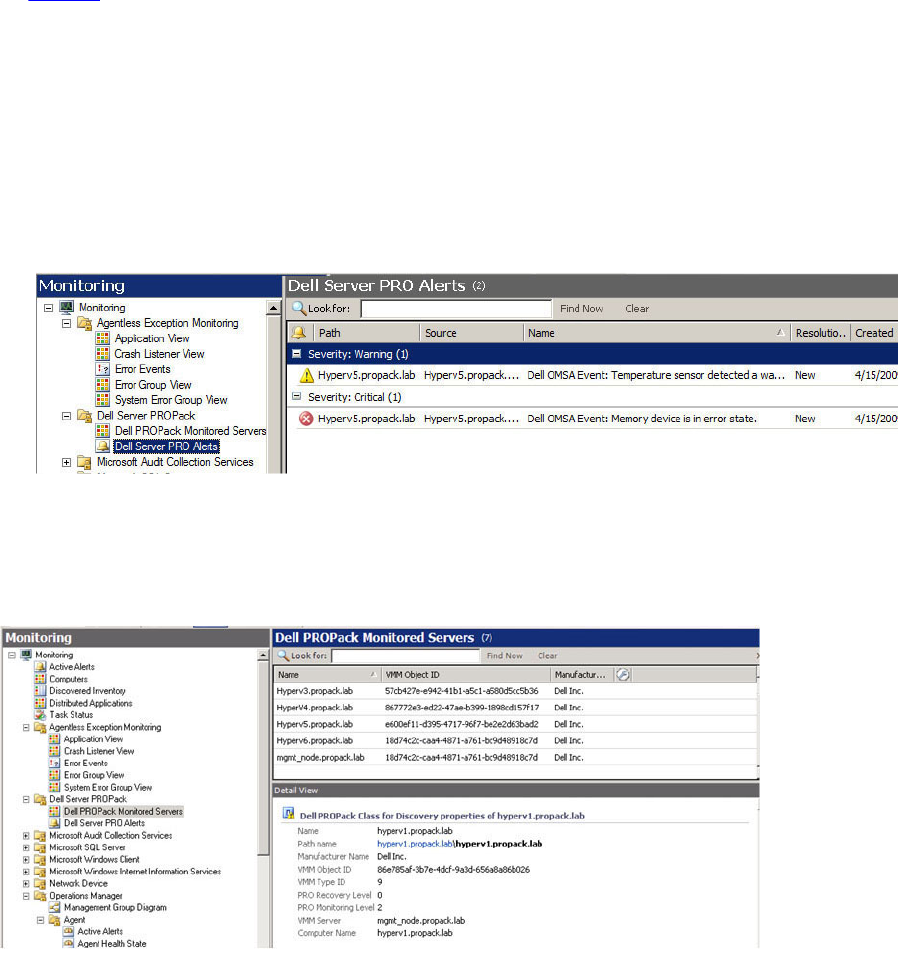Select Crash Listener View in the Monitored Servers window tree

(x=99, y=751)
